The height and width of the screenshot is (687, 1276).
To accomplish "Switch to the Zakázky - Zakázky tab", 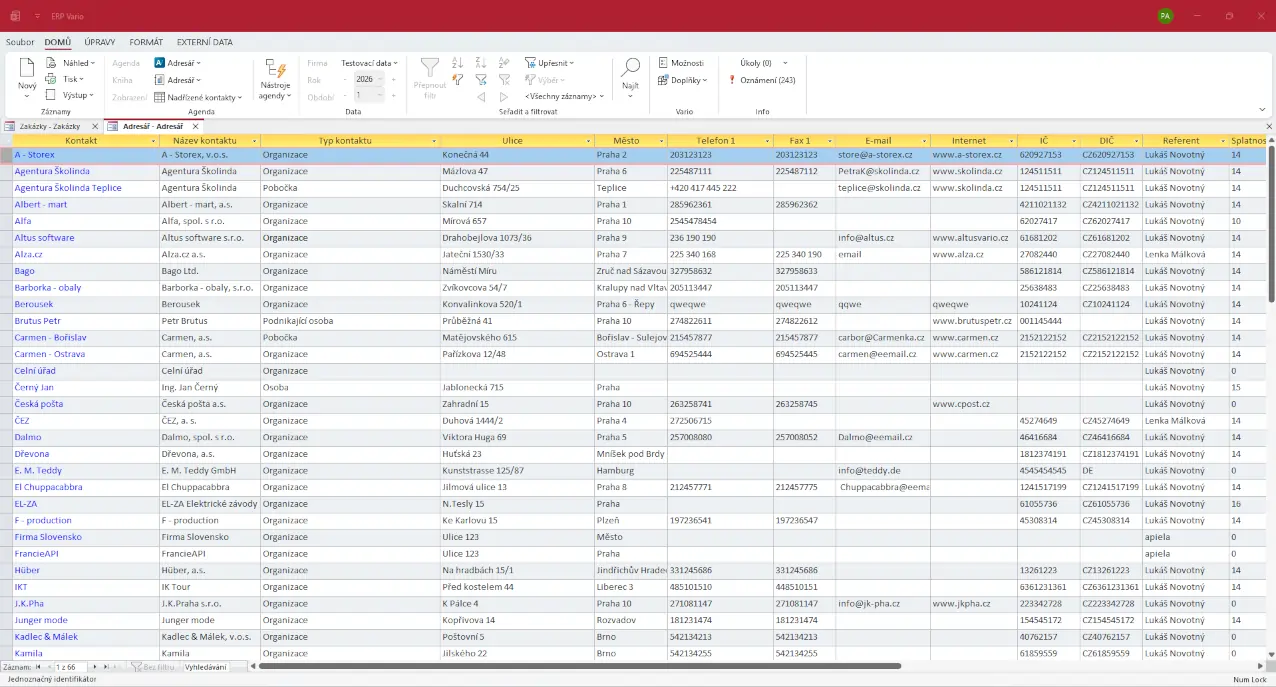I will click(49, 127).
